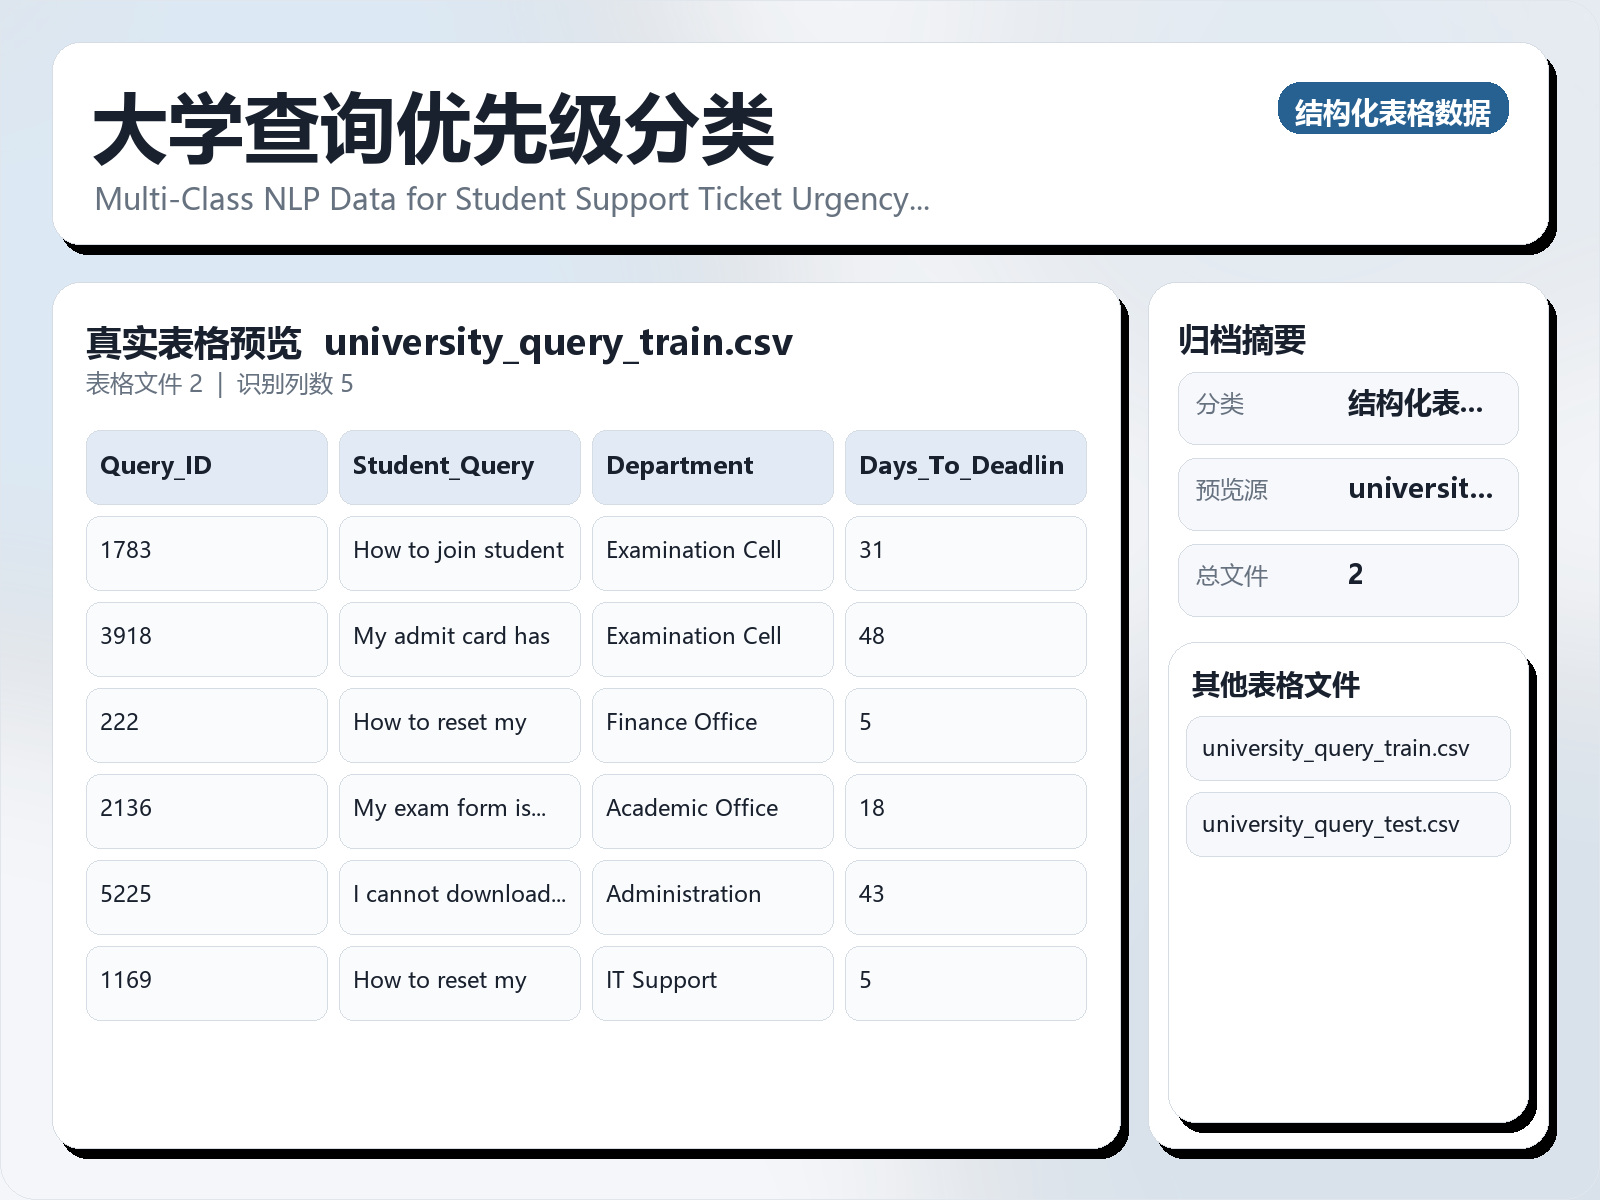The image size is (1600, 1200).
Task: Click the 预览源 summary field
Action: point(1347,492)
